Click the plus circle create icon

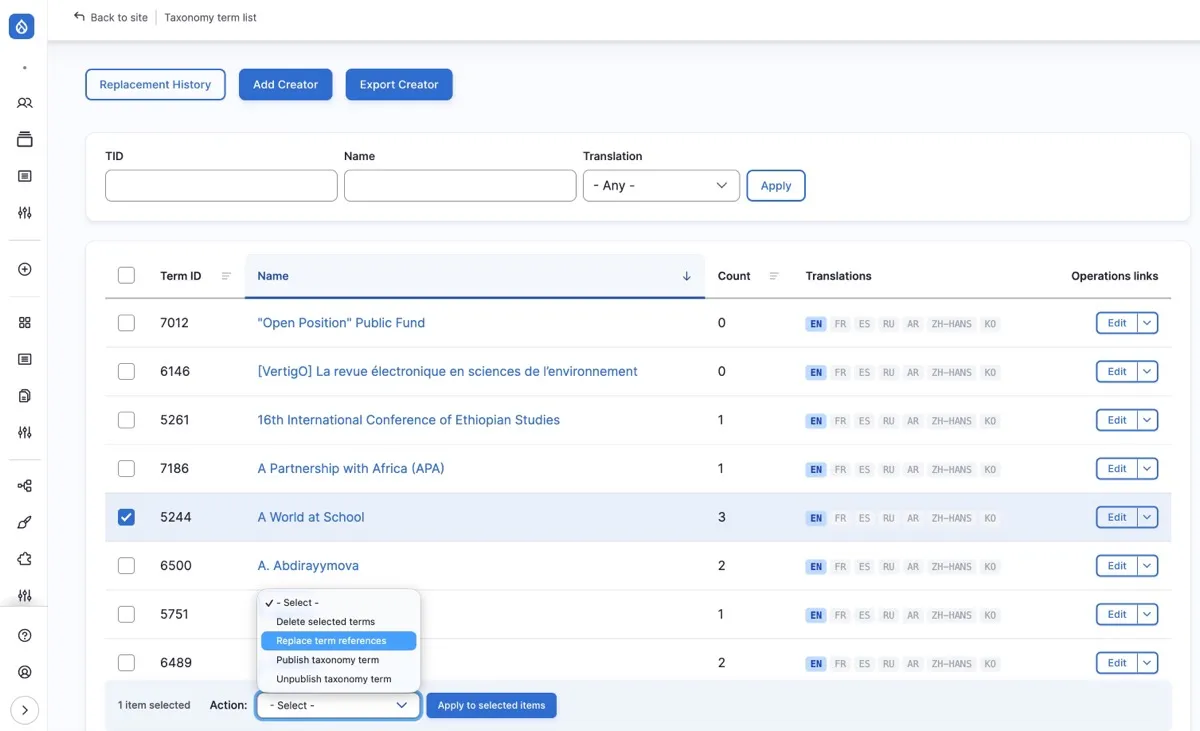pyautogui.click(x=25, y=269)
